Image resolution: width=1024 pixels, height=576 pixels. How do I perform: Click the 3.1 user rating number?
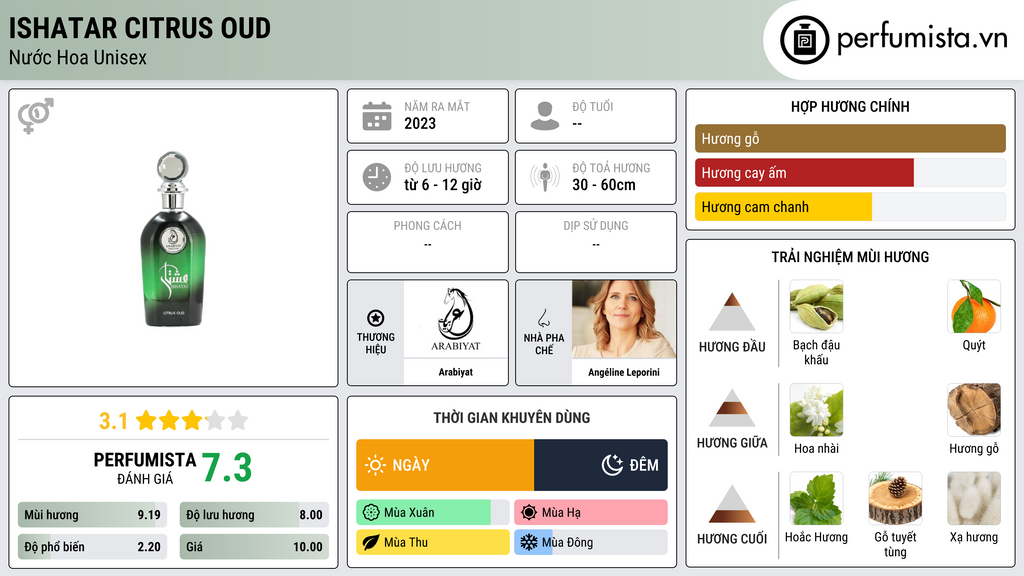113,421
